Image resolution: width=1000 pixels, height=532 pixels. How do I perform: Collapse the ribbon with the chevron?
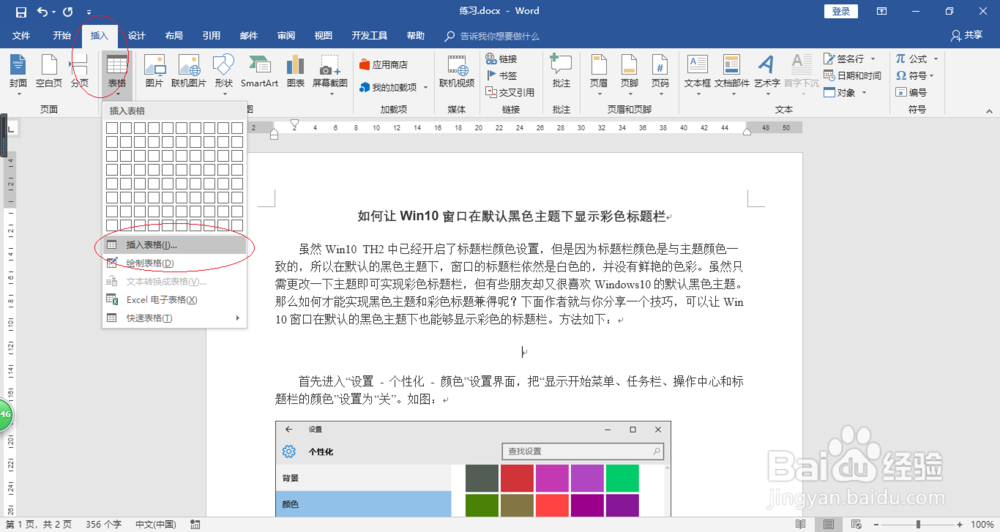point(989,111)
